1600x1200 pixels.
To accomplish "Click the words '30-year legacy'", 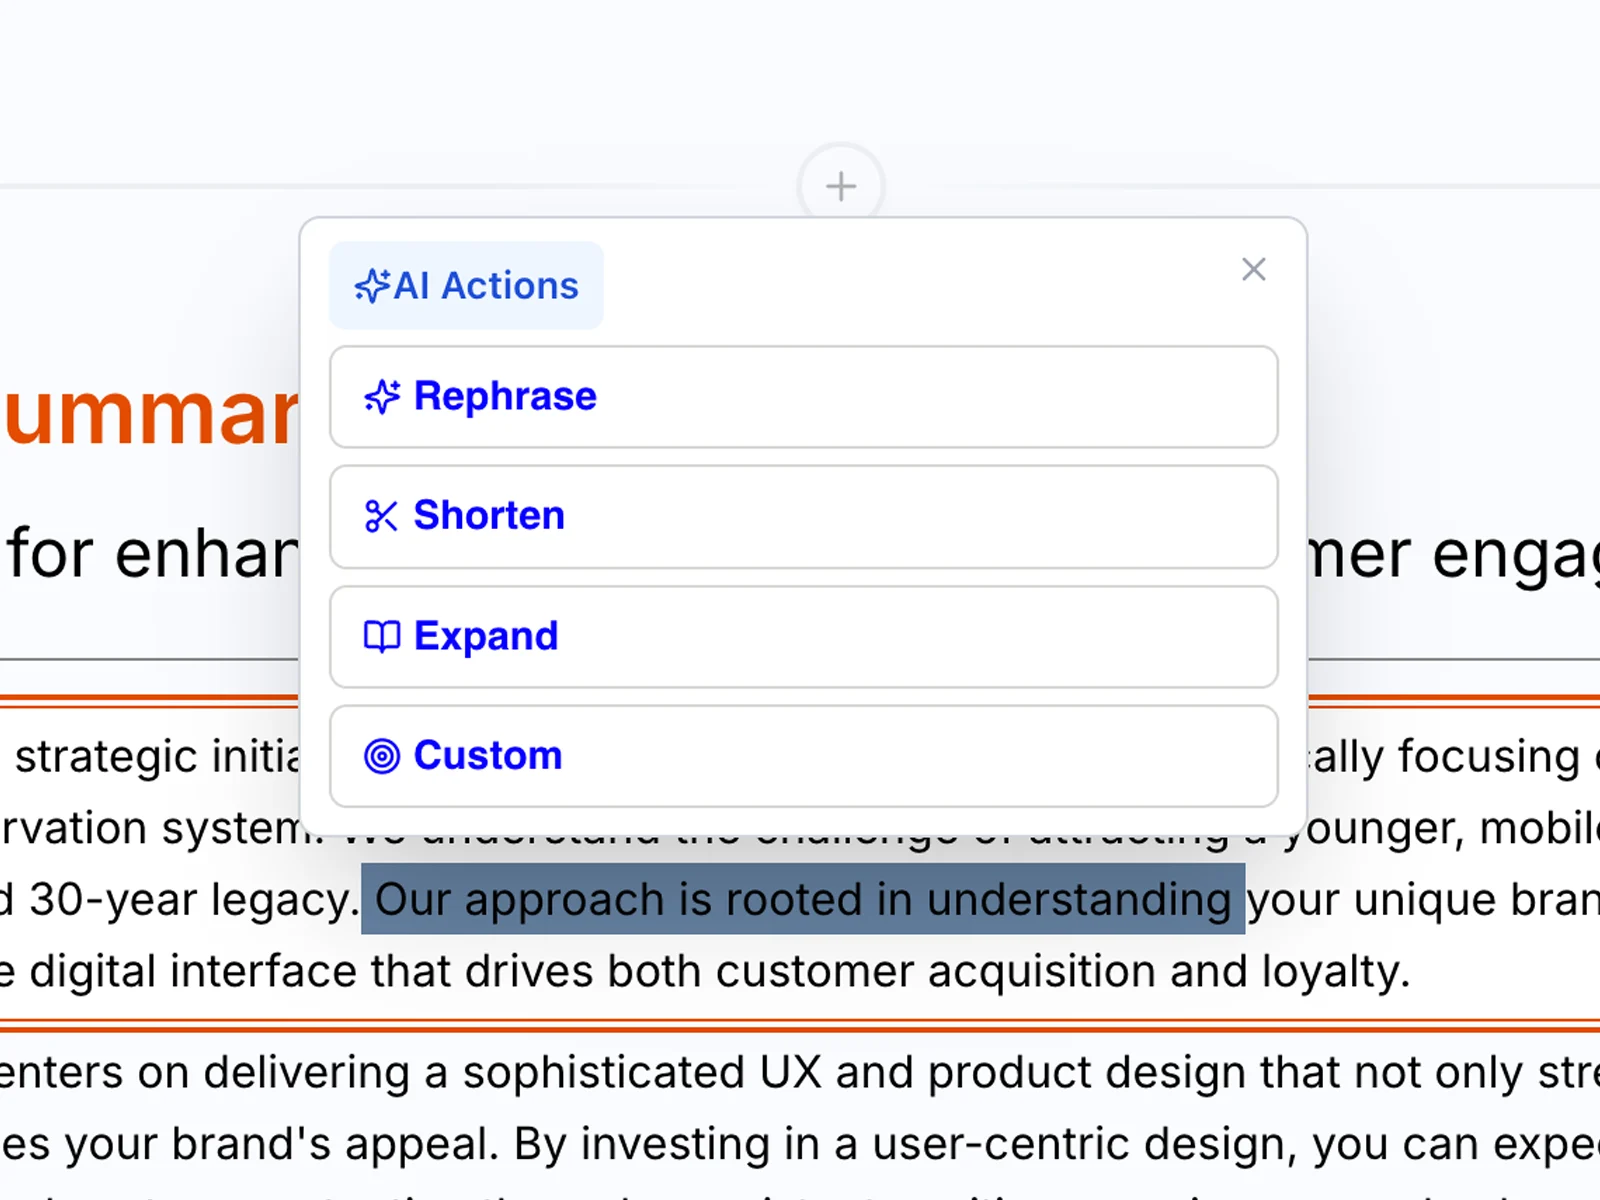I will pos(190,899).
